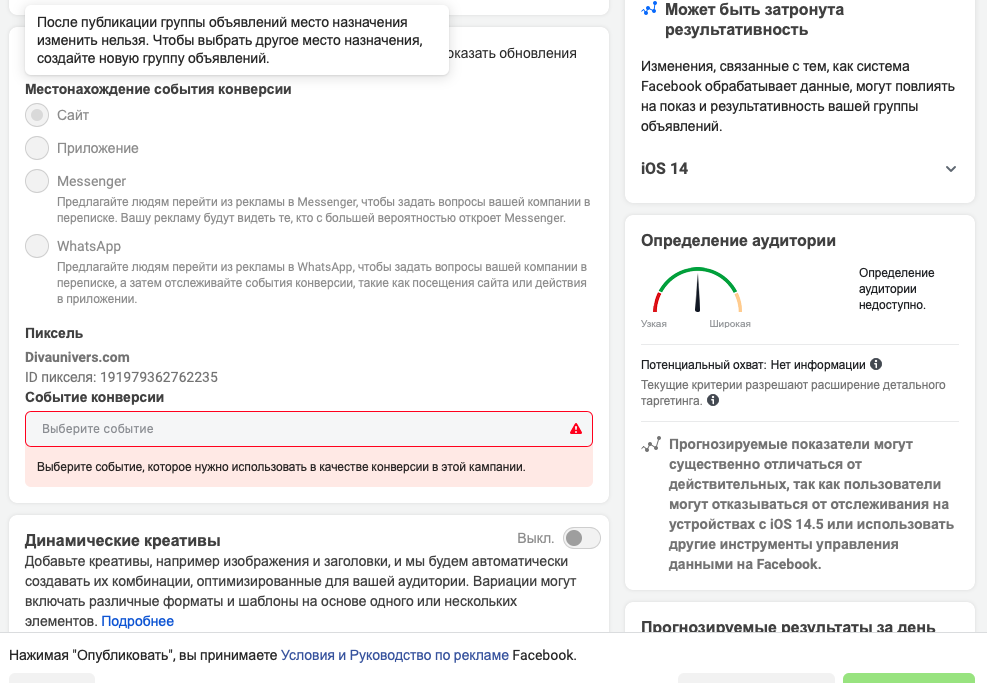The height and width of the screenshot is (683, 987).
Task: Expand the iOS 14 section chevron
Action: tap(950, 169)
